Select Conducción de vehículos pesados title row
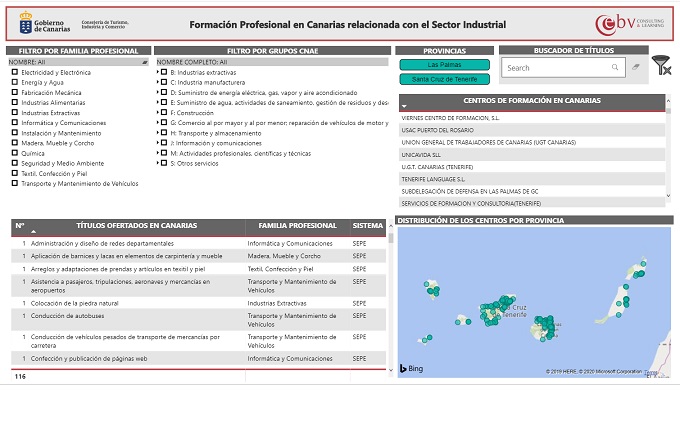680x440 pixels. click(199, 341)
